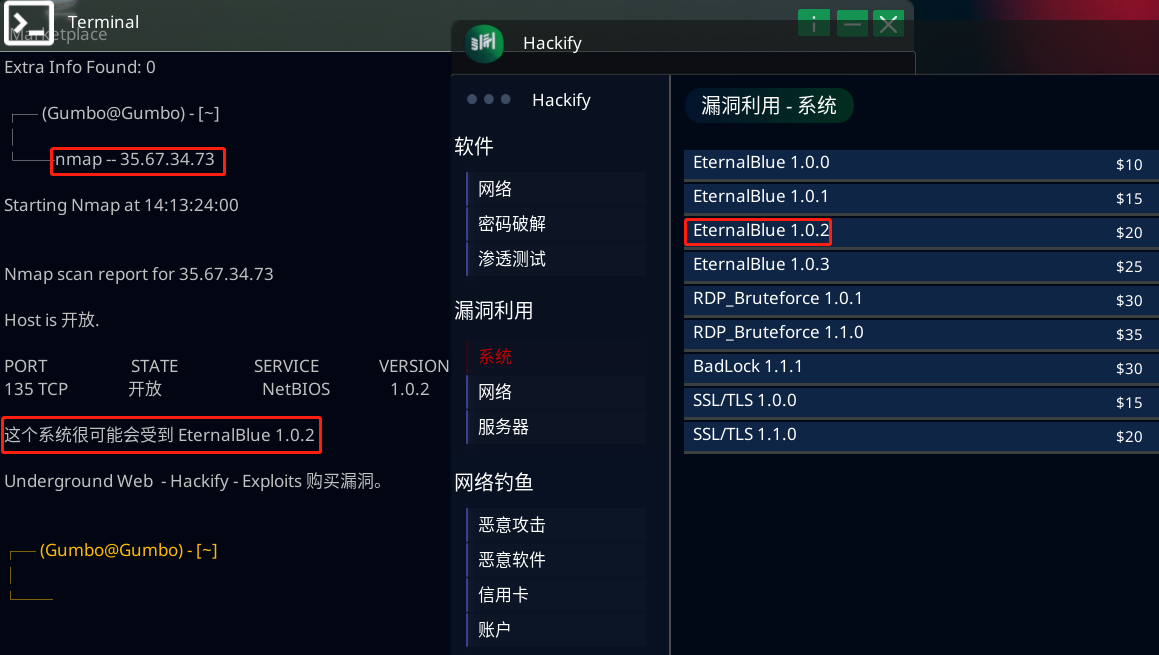Click the 网络钓鱼 section heading
The height and width of the screenshot is (655, 1159).
(x=494, y=483)
